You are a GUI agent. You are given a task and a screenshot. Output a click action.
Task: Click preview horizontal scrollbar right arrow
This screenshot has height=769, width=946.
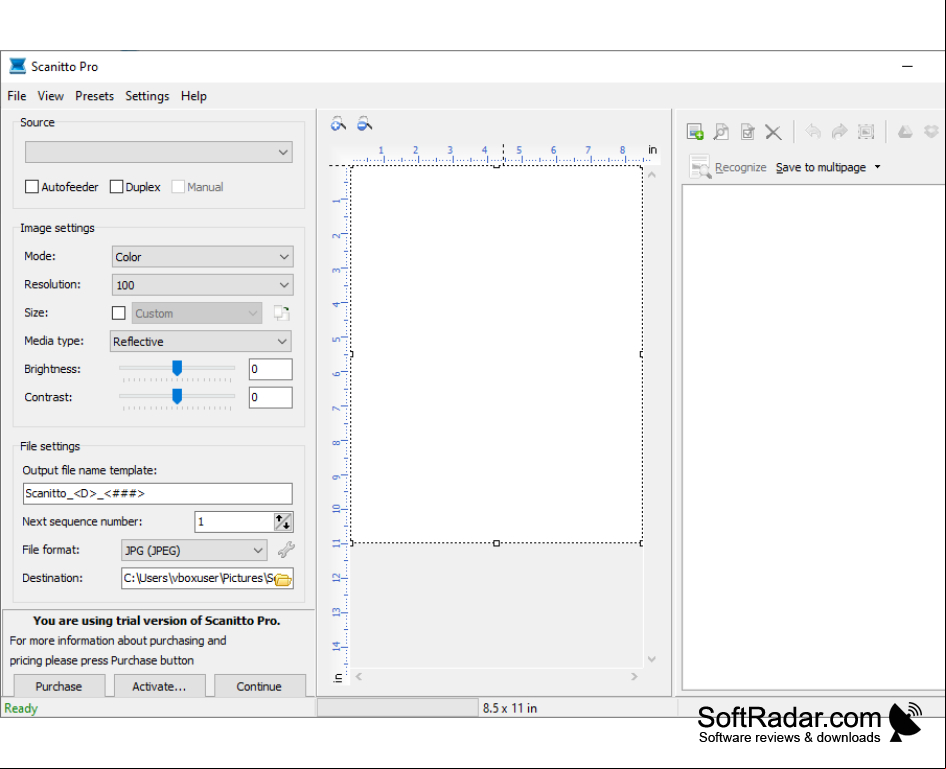[x=634, y=677]
